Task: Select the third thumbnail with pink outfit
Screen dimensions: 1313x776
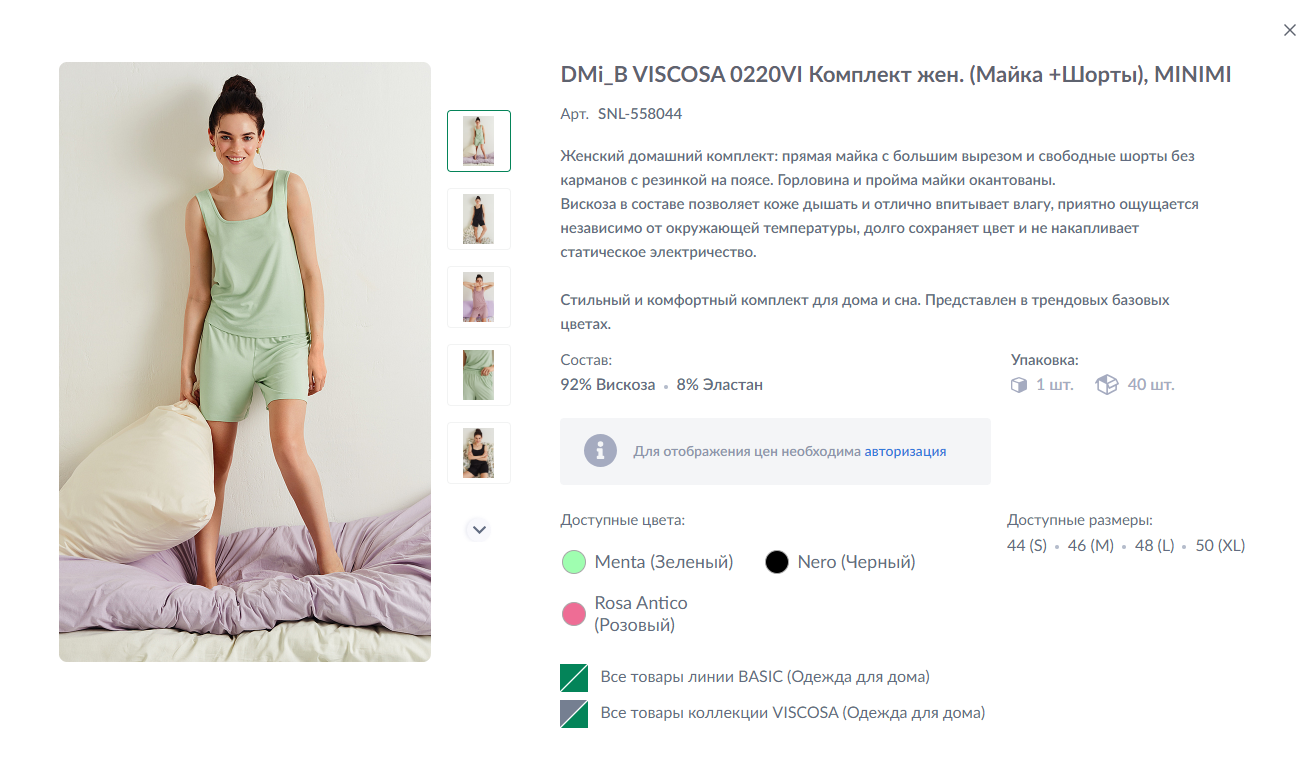Action: click(479, 297)
